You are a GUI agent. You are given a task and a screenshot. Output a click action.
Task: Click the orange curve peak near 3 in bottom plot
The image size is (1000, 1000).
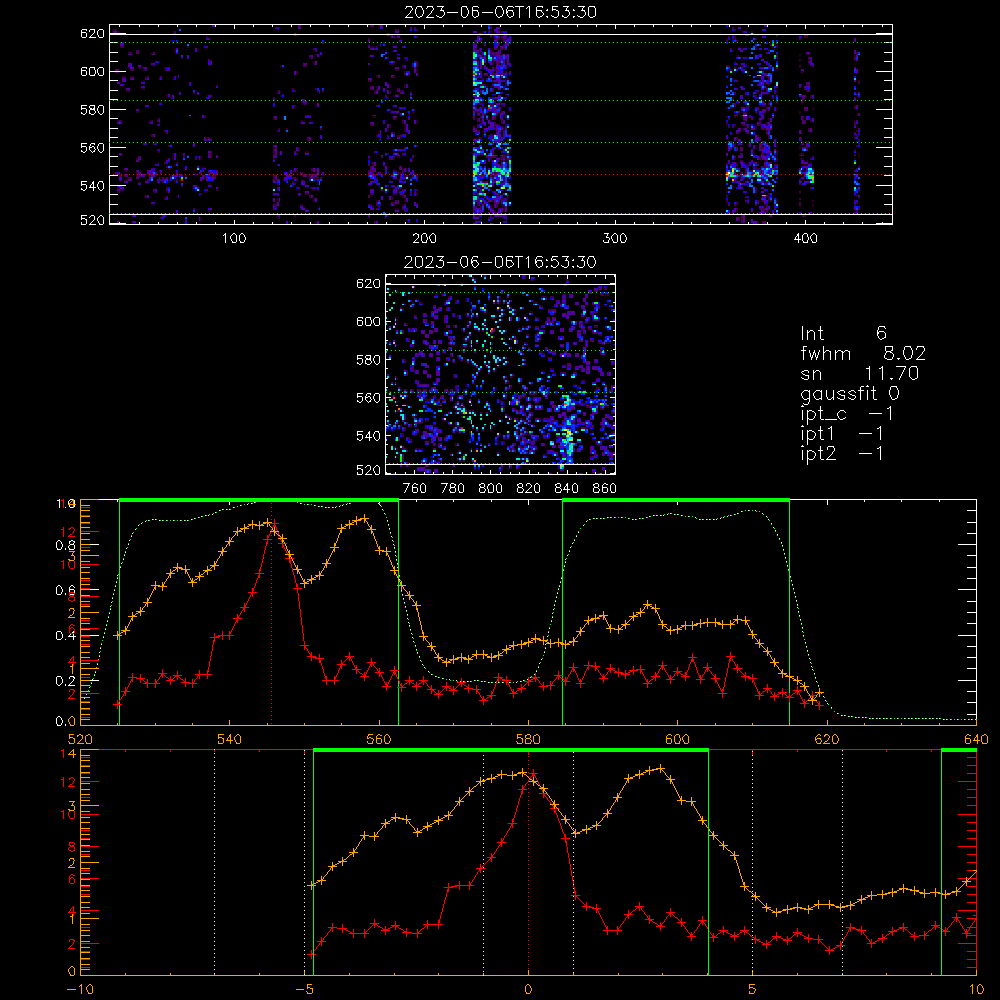pyautogui.click(x=660, y=768)
